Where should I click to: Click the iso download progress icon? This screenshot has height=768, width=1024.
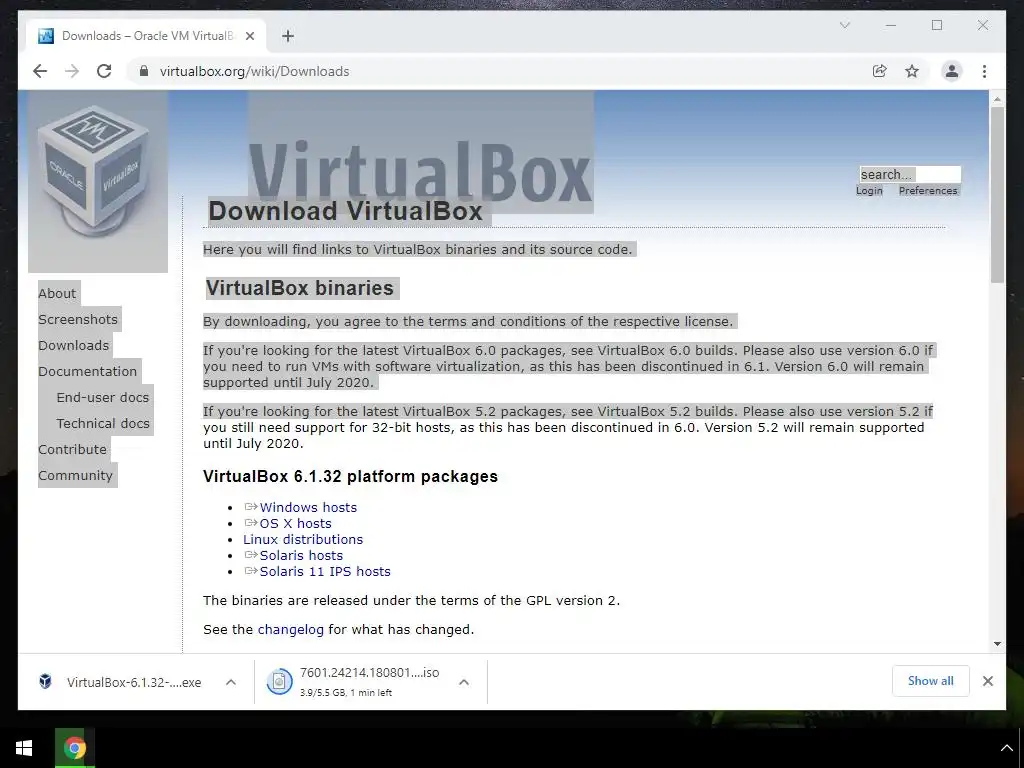[x=279, y=682]
